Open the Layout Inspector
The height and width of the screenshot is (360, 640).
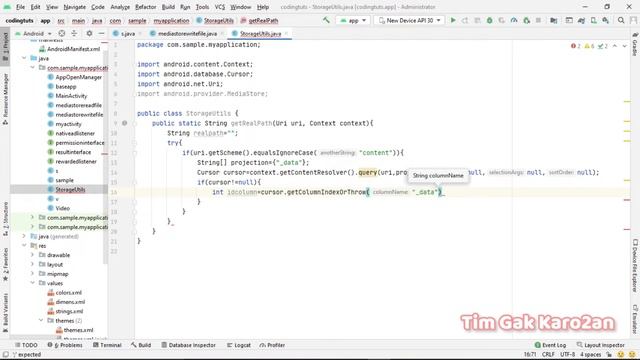600,345
